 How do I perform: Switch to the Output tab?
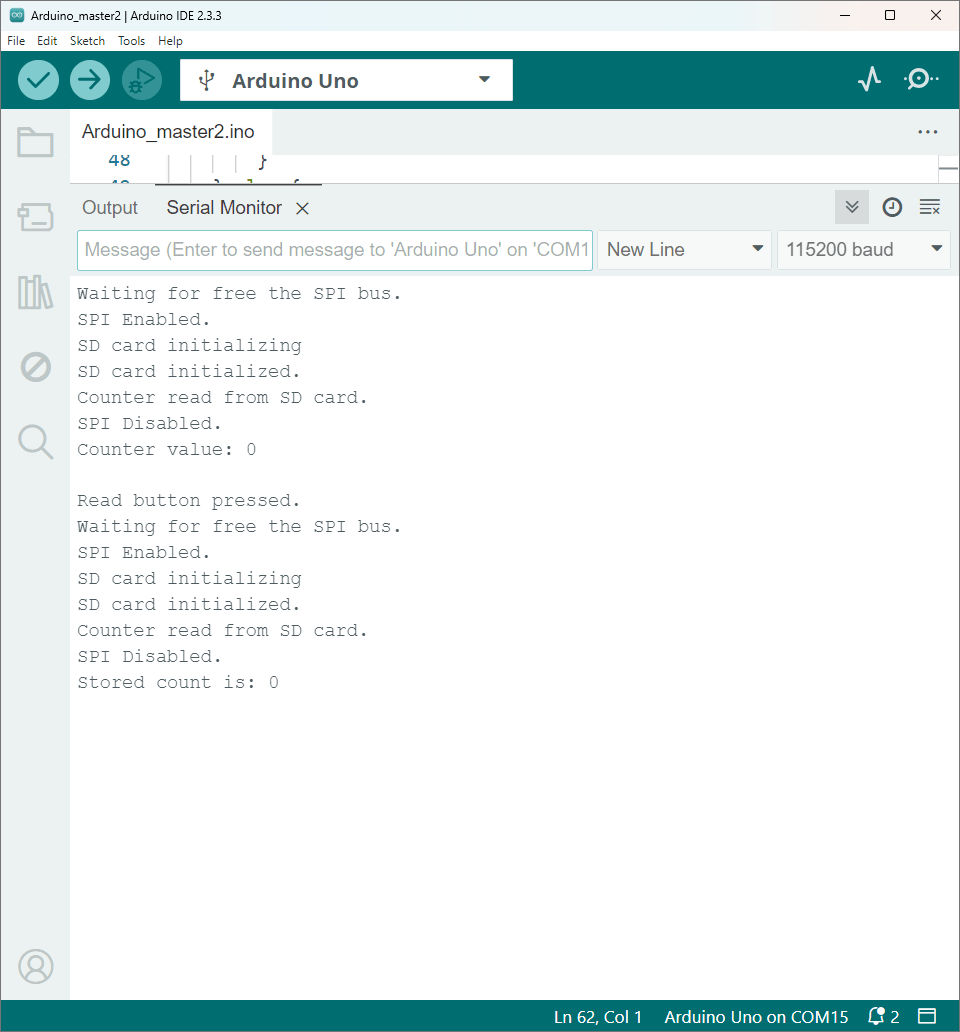click(x=110, y=207)
